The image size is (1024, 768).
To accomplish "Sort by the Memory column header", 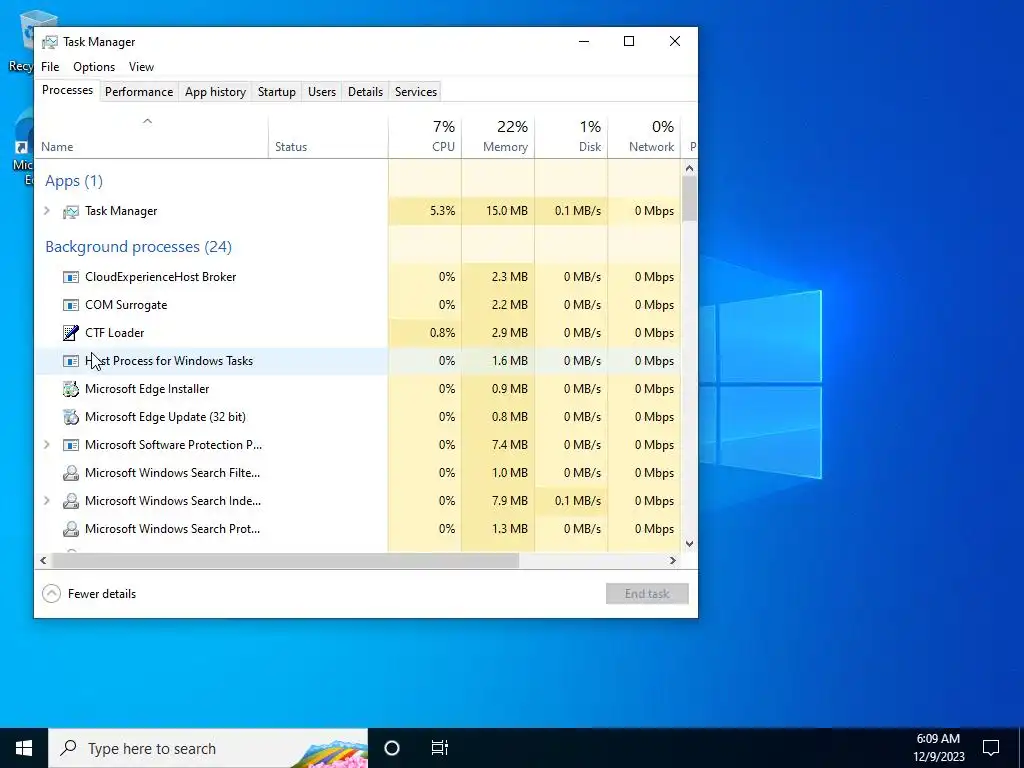I will point(498,137).
